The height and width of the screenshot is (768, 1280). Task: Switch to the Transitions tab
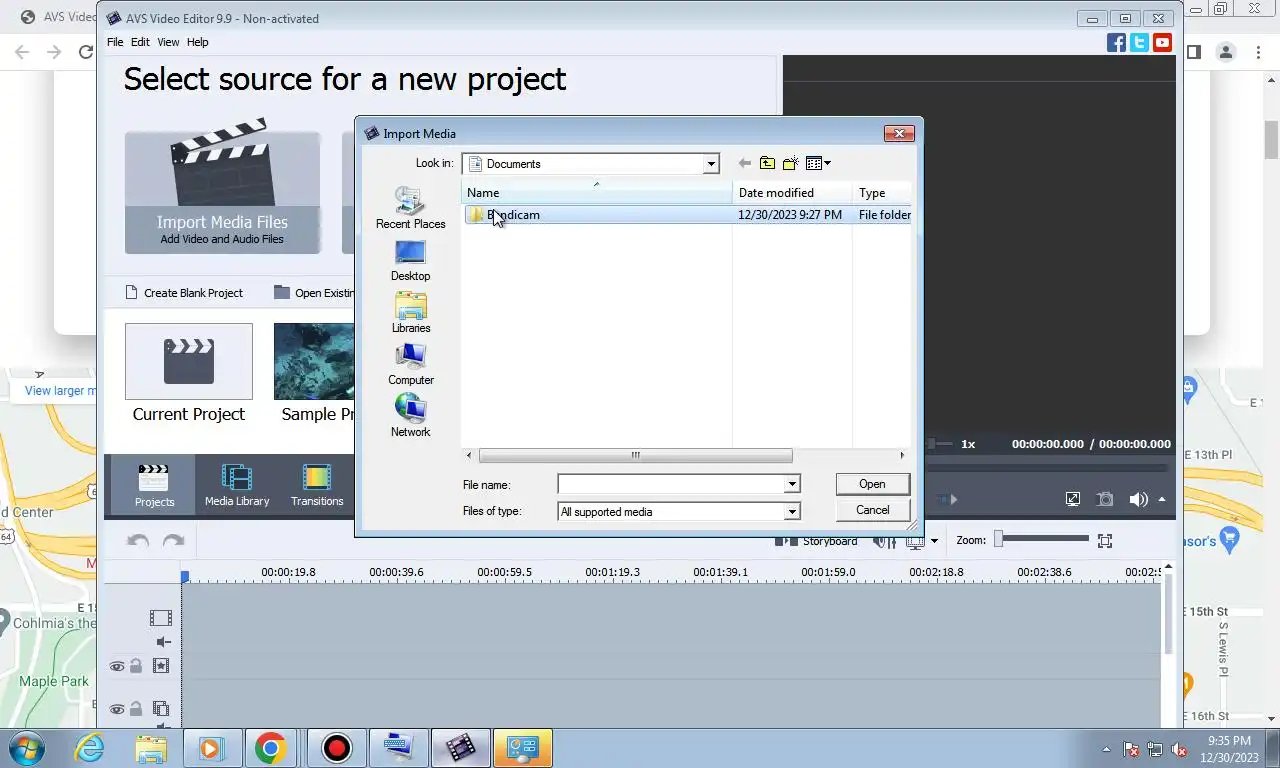coord(317,484)
